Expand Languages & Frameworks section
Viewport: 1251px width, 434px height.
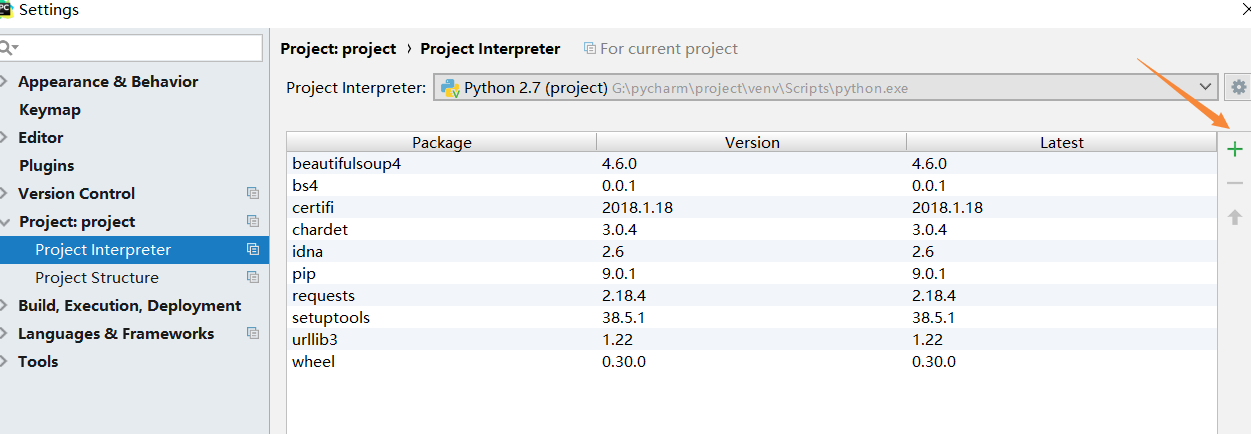coord(5,333)
